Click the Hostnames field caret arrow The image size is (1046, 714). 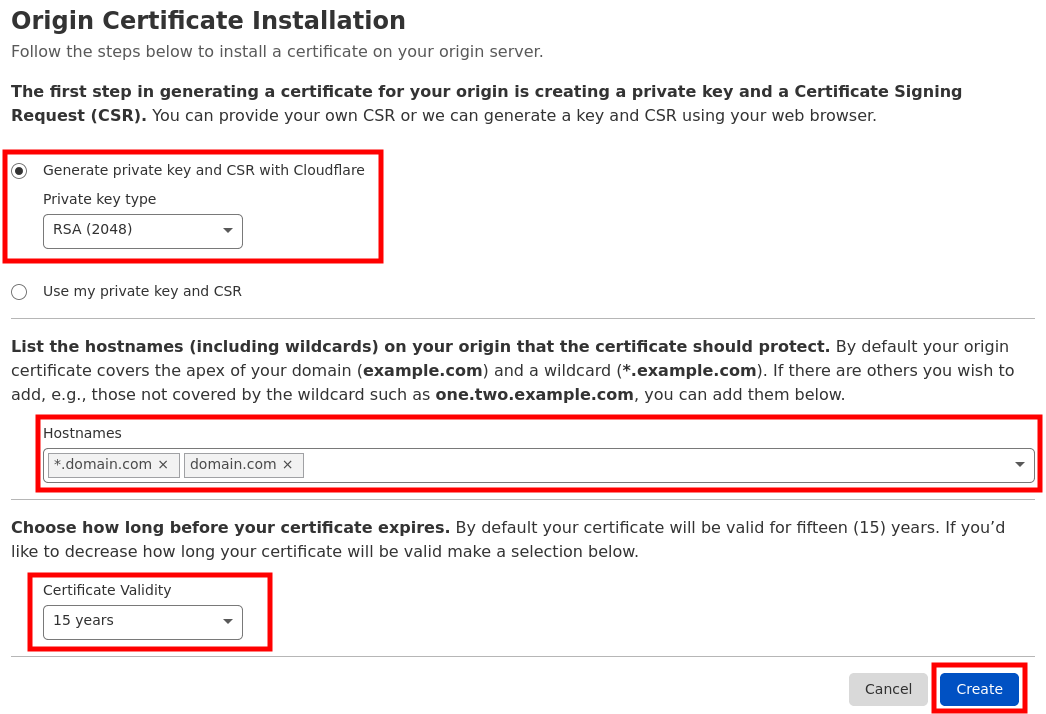coord(1019,464)
